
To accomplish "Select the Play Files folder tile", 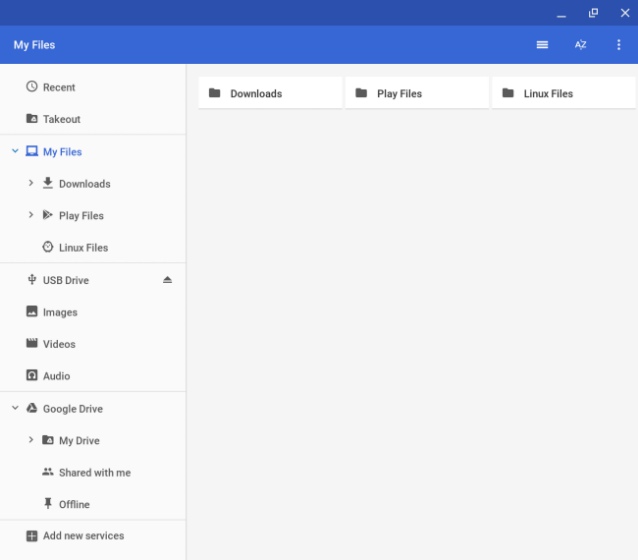I will [x=417, y=93].
